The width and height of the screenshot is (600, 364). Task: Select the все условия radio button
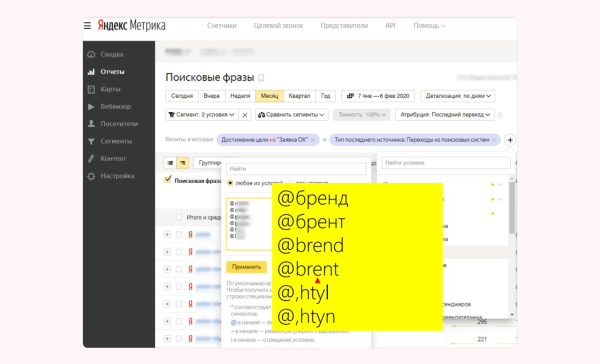point(291,183)
